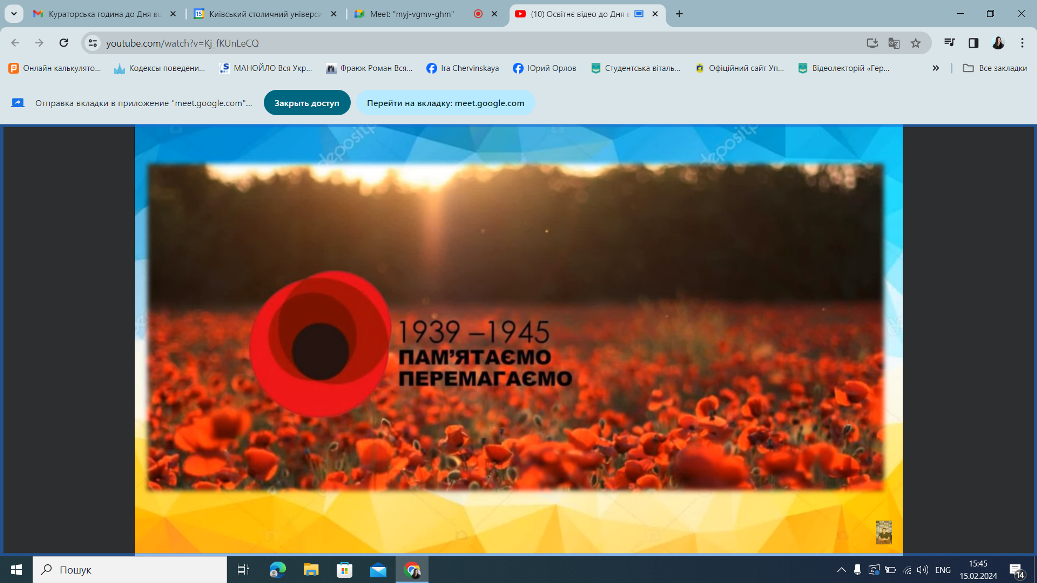
Task: Click the tab sharing cast icon
Action: click(x=18, y=102)
